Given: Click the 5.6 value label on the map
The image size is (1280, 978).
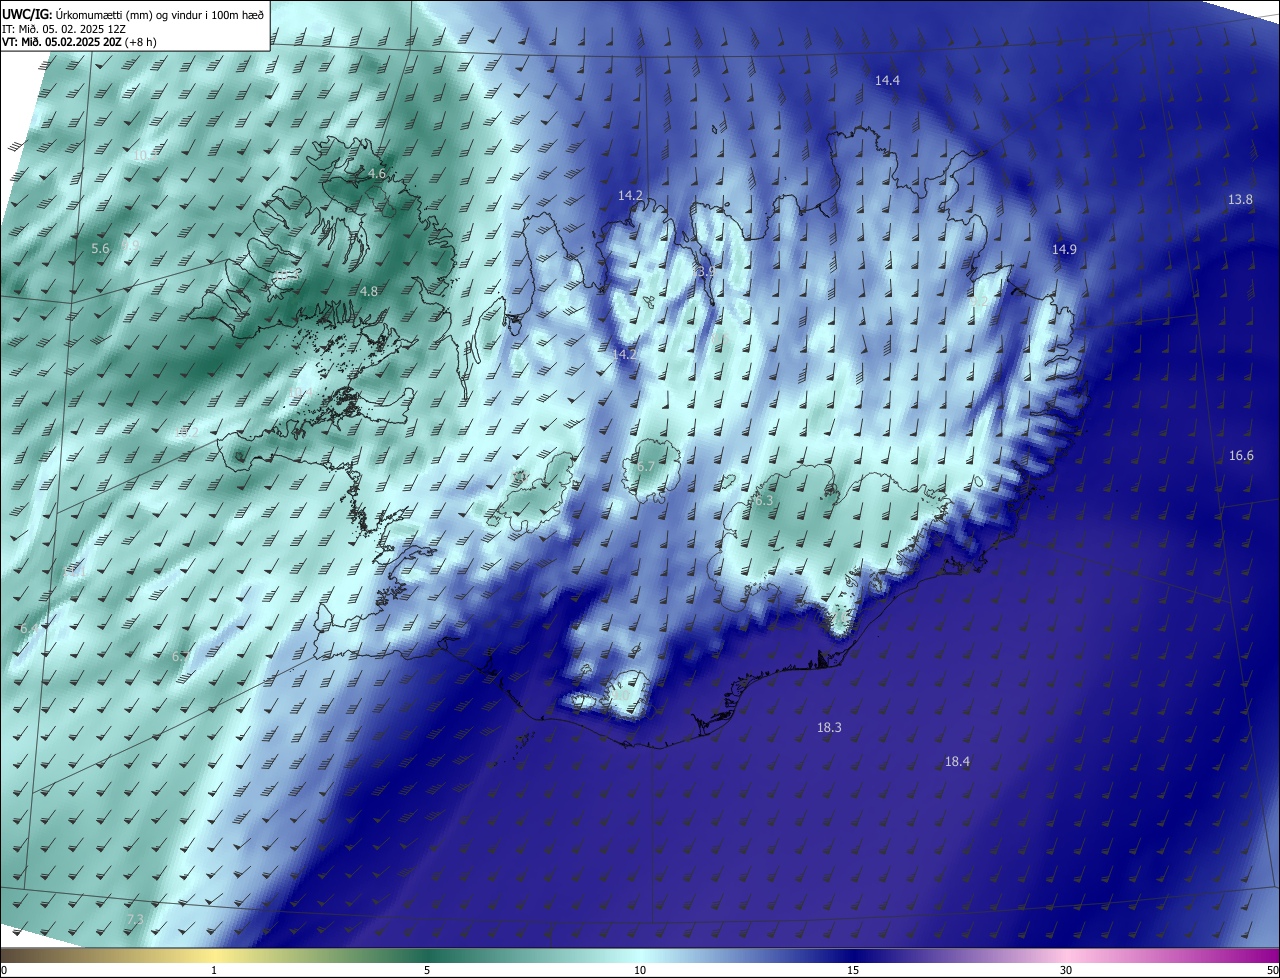Looking at the screenshot, I should [100, 249].
